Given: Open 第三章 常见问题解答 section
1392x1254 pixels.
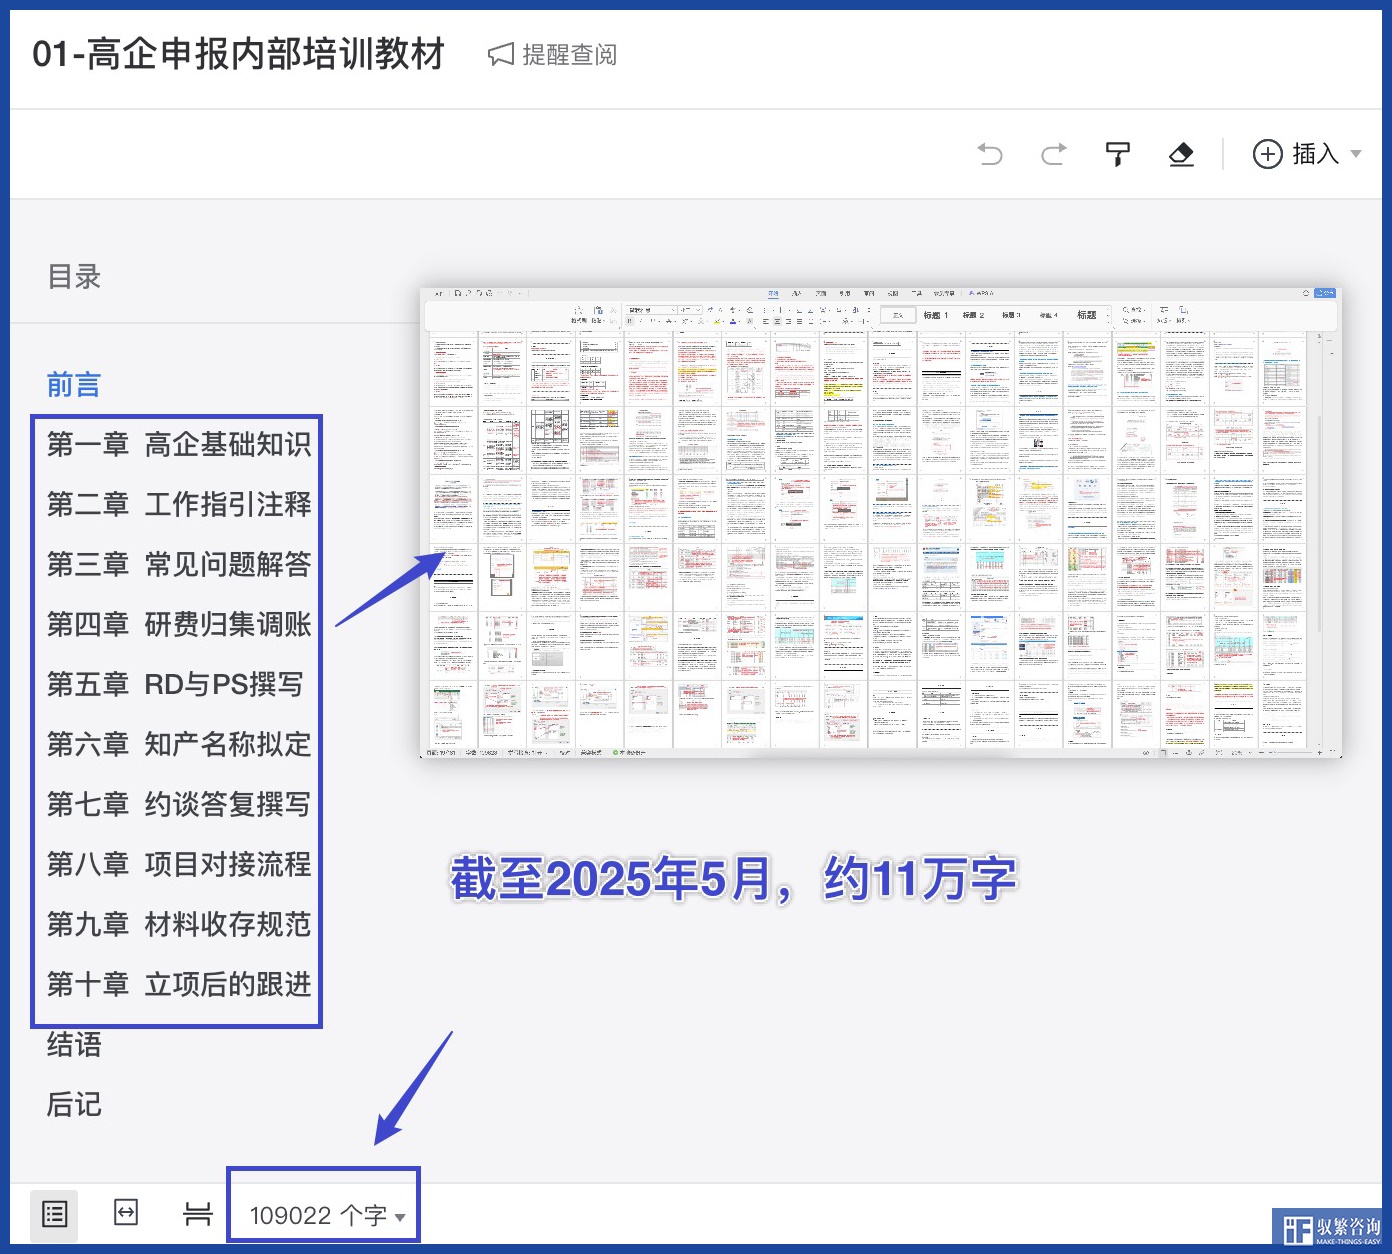Looking at the screenshot, I should click(x=179, y=565).
